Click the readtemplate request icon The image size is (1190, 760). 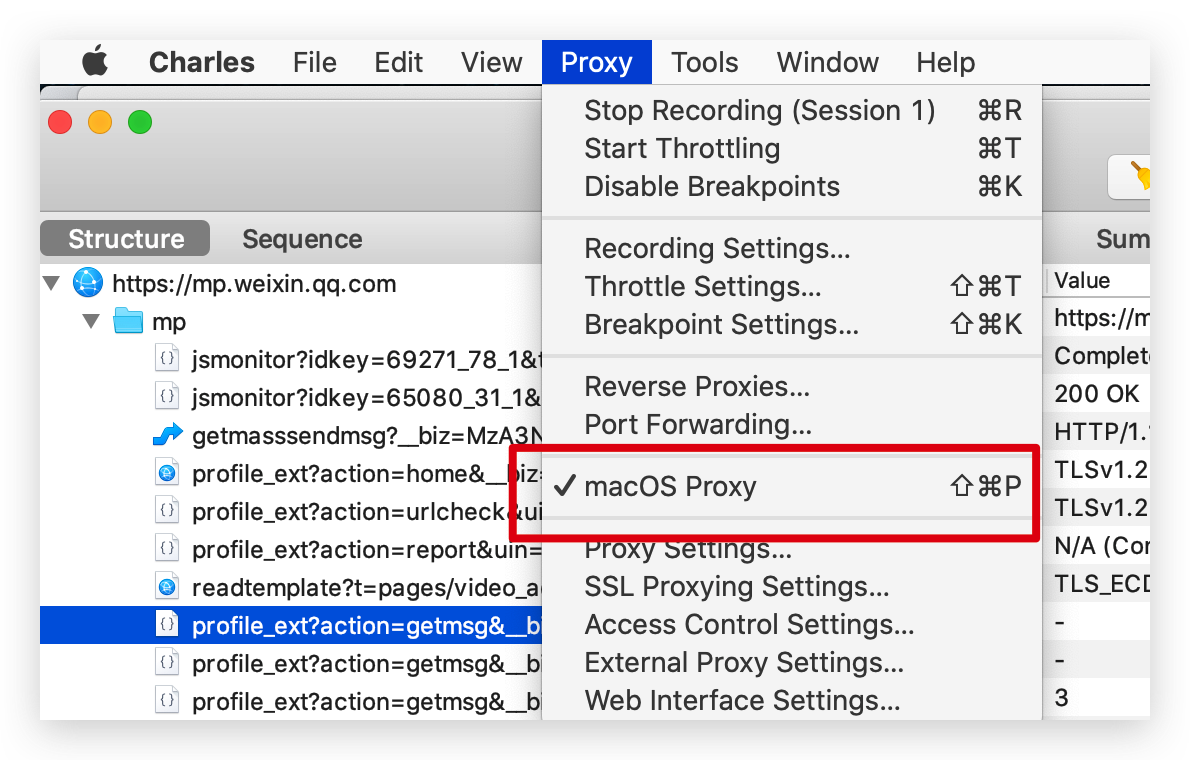coord(168,587)
